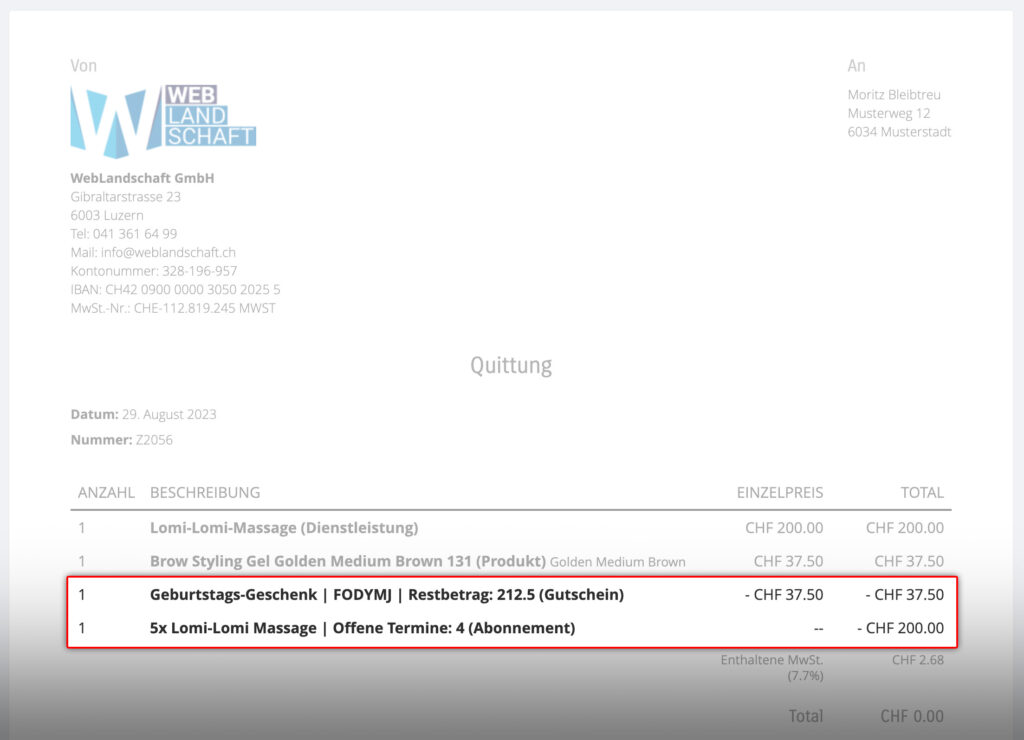Click the Geburtstags-Geschenk Gutschein row
The height and width of the screenshot is (740, 1024).
point(387,595)
